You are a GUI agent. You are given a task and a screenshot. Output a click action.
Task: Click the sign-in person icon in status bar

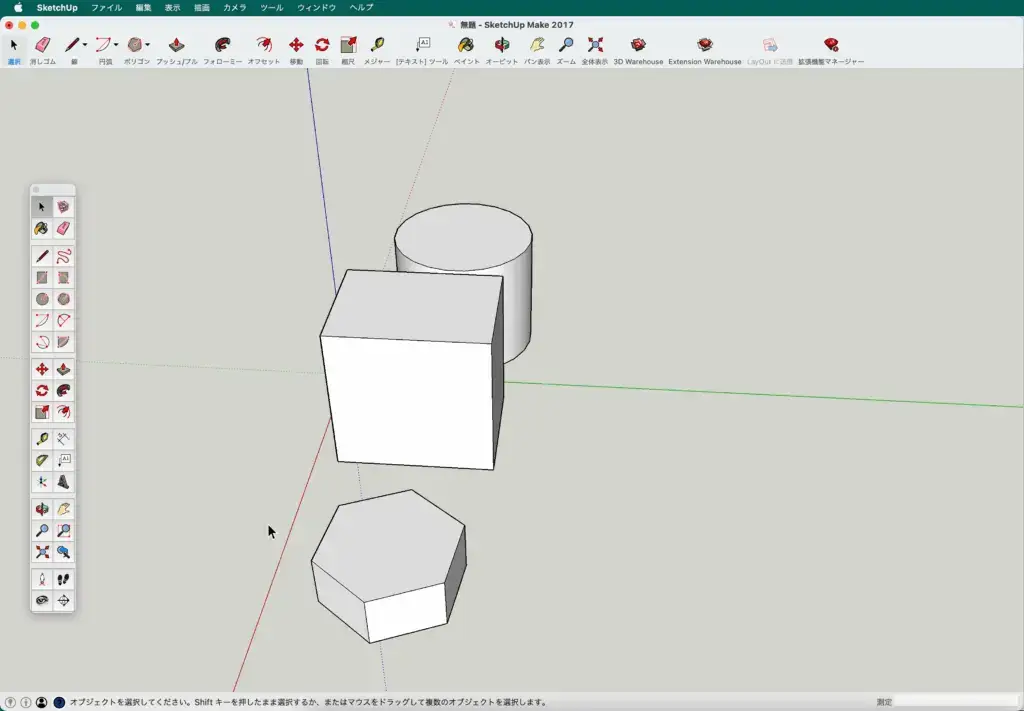42,703
